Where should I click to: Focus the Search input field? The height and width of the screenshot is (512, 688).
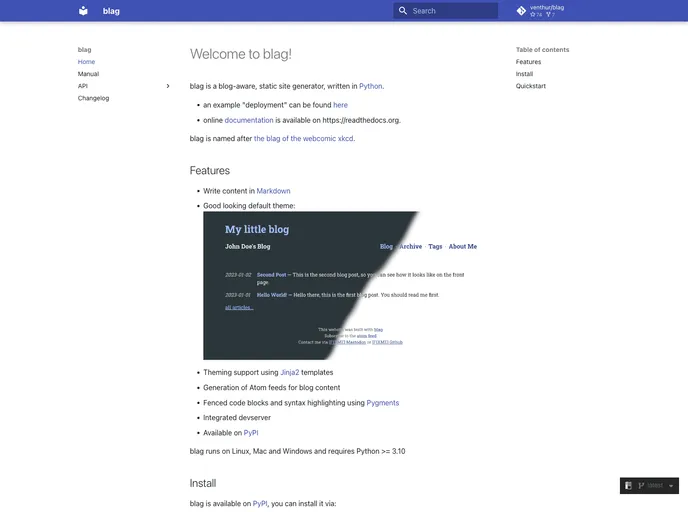[x=445, y=11]
